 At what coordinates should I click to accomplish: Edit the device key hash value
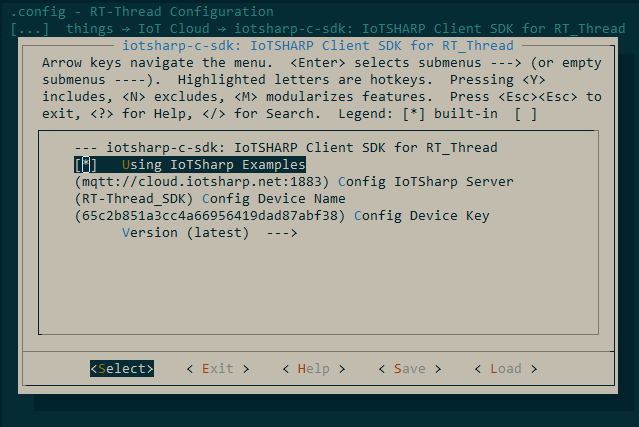(x=210, y=215)
